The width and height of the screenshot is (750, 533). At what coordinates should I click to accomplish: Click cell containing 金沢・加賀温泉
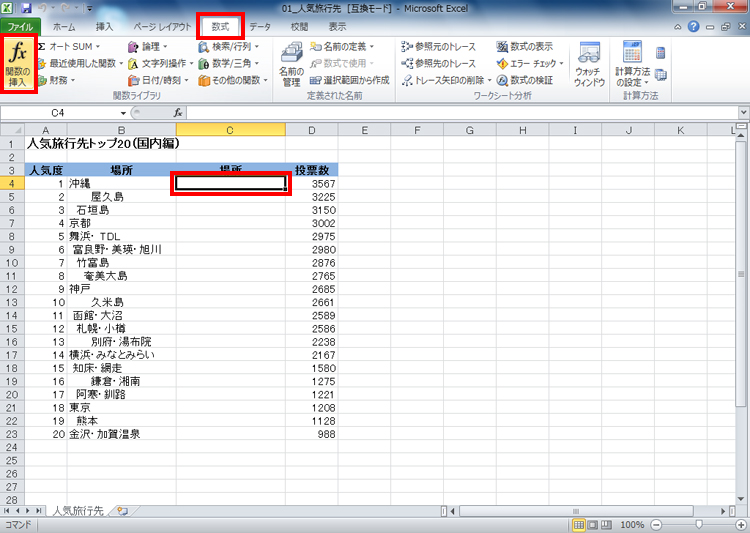click(x=121, y=434)
